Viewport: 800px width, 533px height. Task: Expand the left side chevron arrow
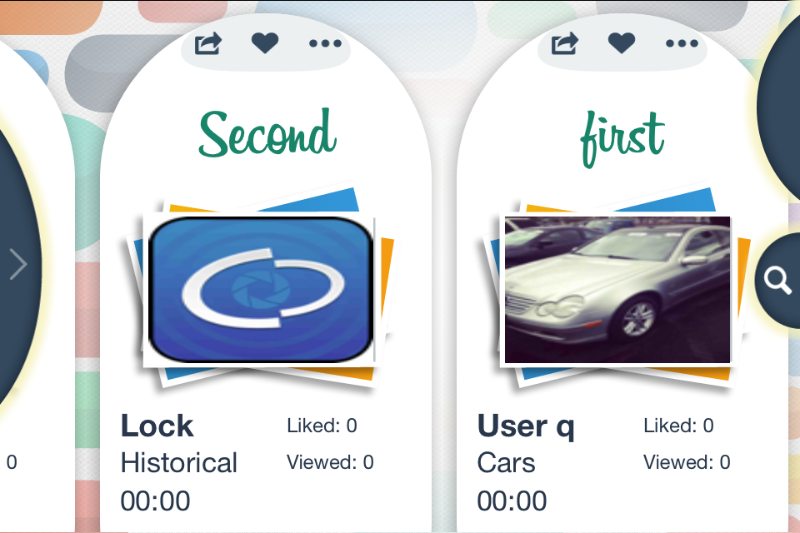(18, 264)
